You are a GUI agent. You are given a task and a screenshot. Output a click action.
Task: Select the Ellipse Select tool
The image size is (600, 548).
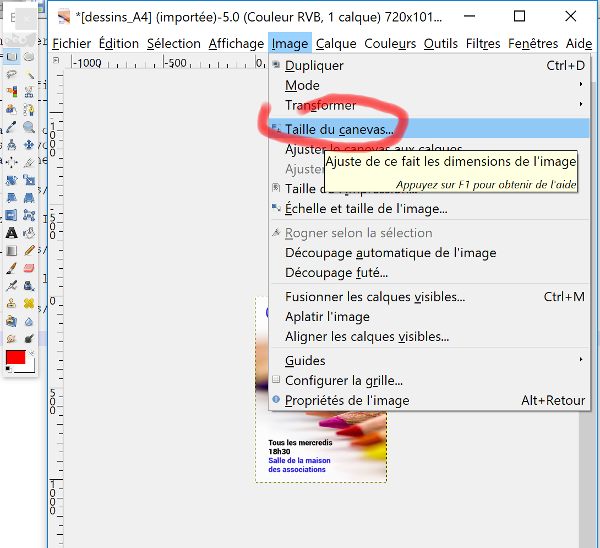click(x=29, y=57)
